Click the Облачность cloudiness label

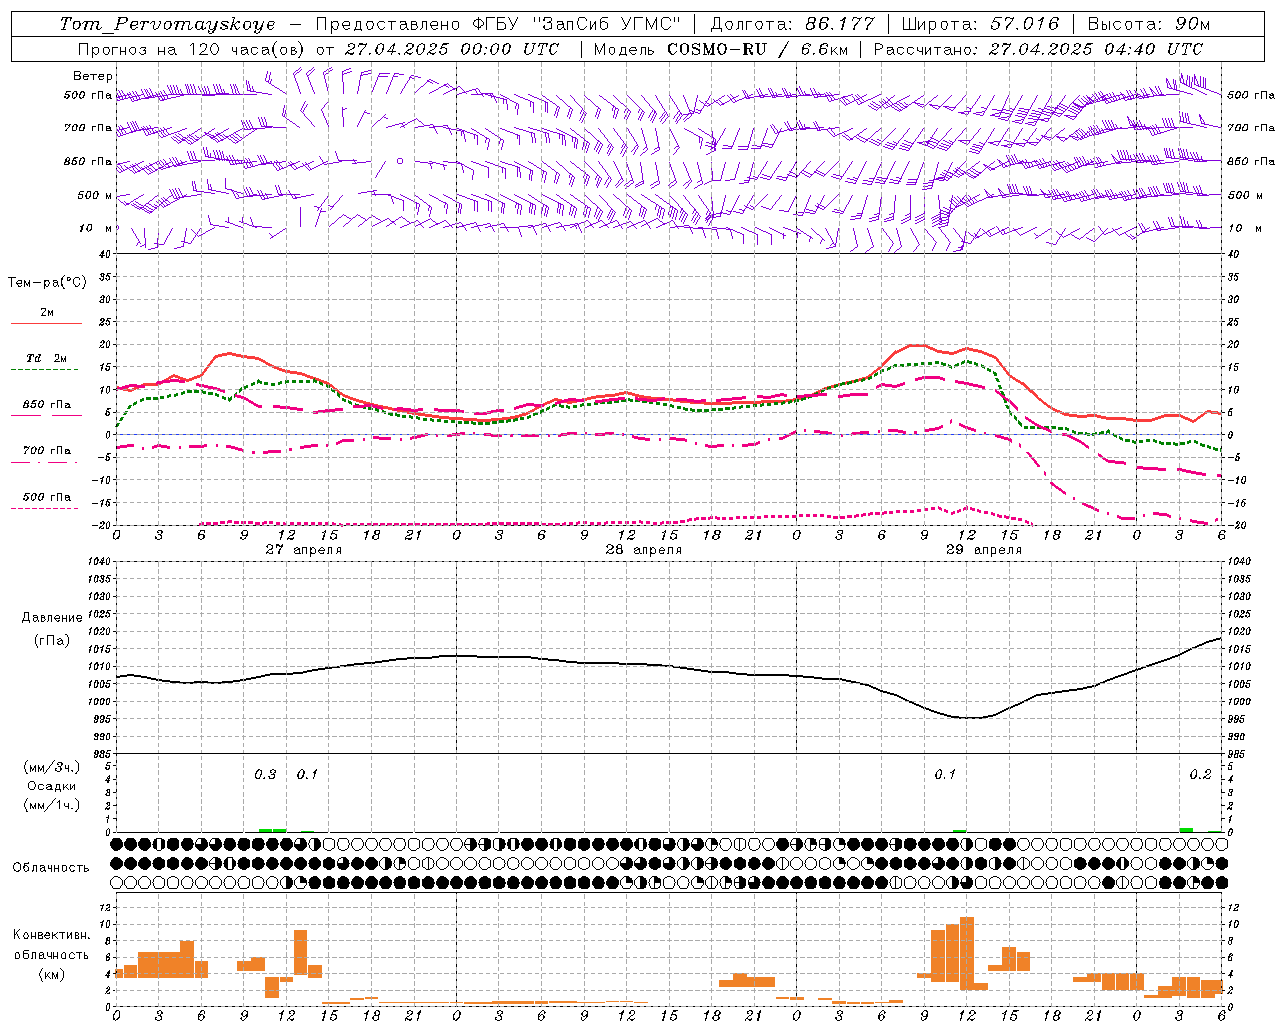click(x=51, y=868)
